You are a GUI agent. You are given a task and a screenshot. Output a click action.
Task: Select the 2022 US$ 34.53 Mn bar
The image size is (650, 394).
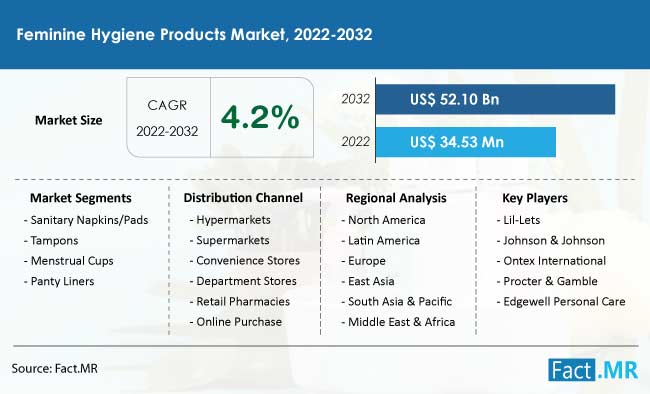(466, 142)
